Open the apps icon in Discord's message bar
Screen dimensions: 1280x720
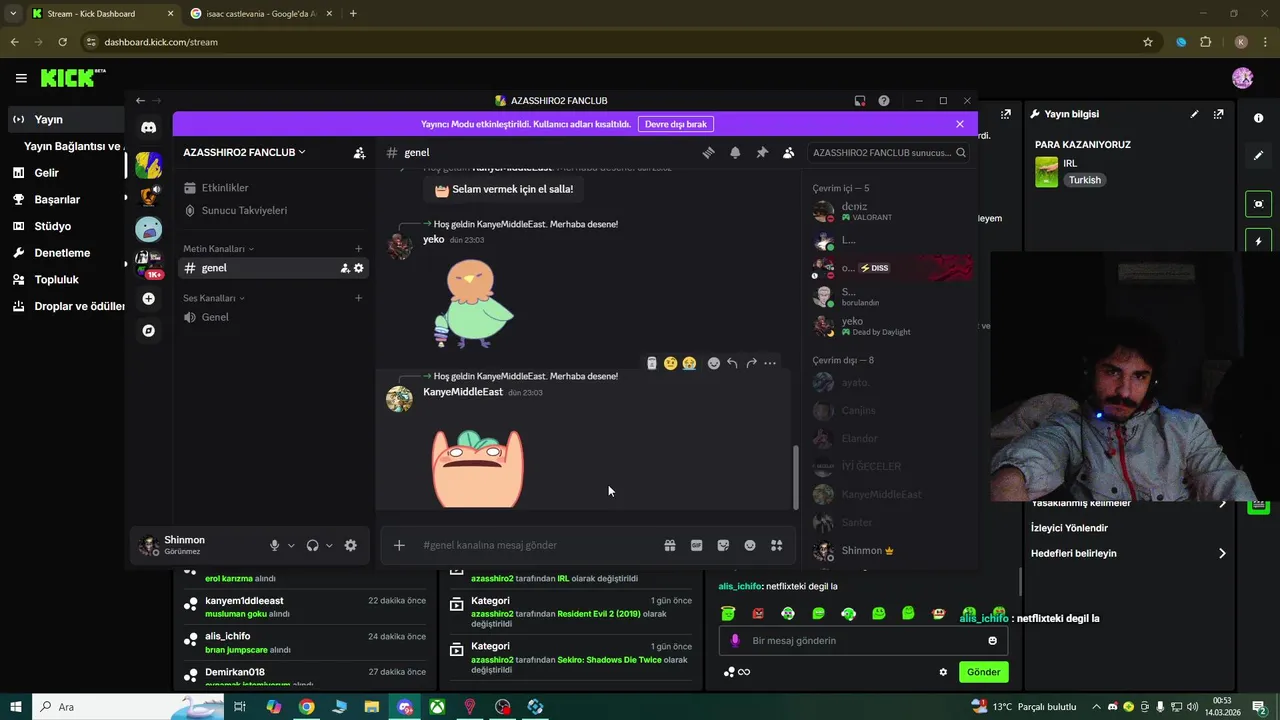click(776, 545)
